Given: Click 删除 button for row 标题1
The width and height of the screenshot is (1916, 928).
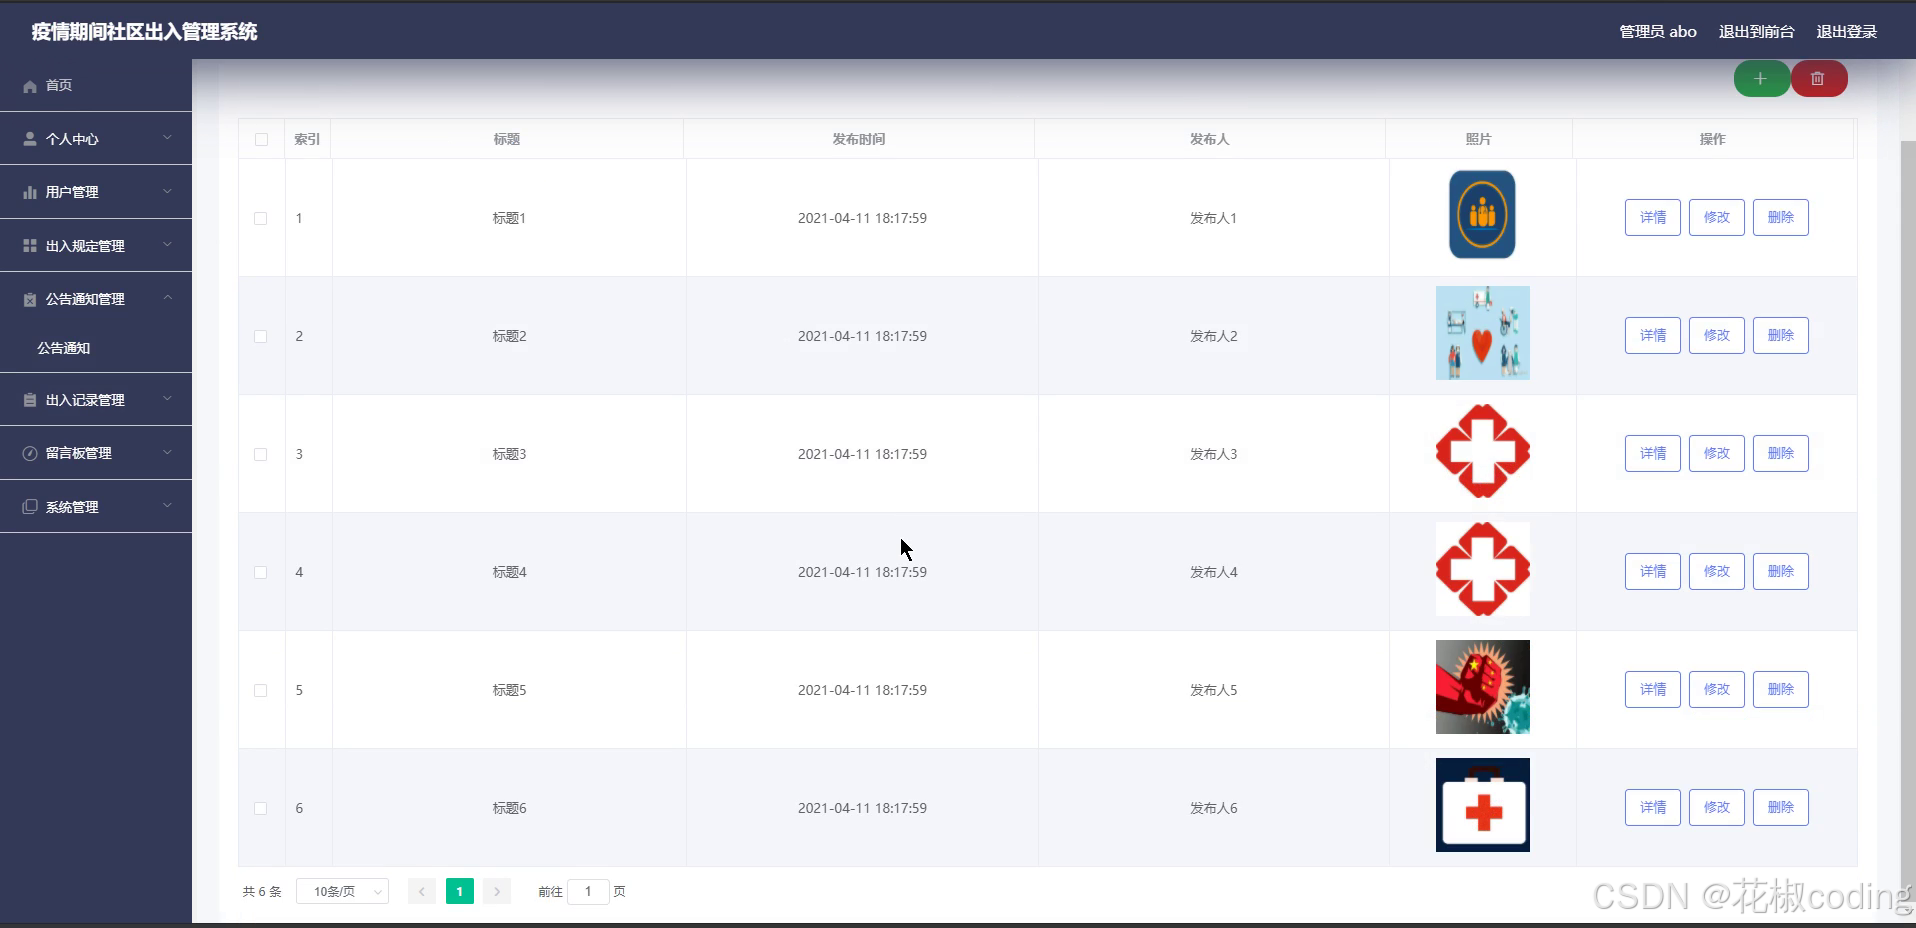Looking at the screenshot, I should [x=1781, y=217].
